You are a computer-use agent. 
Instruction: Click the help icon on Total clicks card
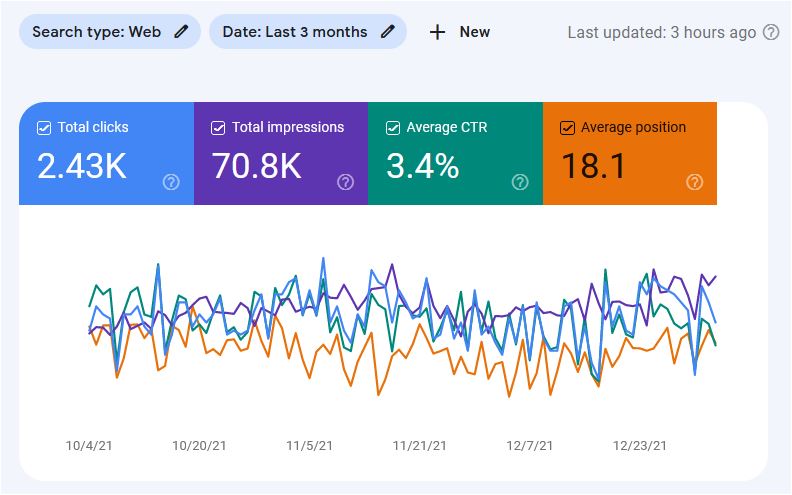click(x=171, y=182)
